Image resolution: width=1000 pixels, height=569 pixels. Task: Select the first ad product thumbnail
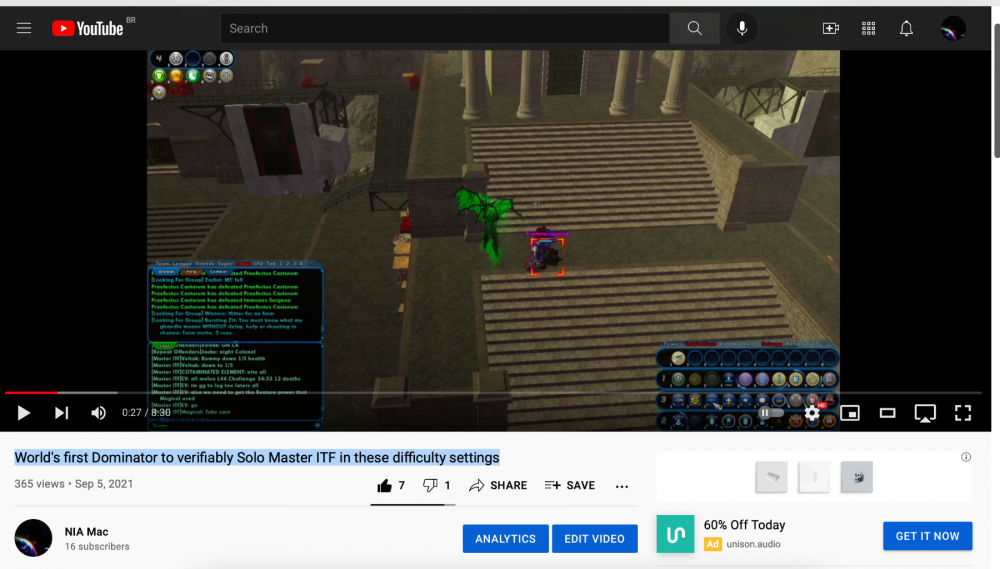coord(771,477)
